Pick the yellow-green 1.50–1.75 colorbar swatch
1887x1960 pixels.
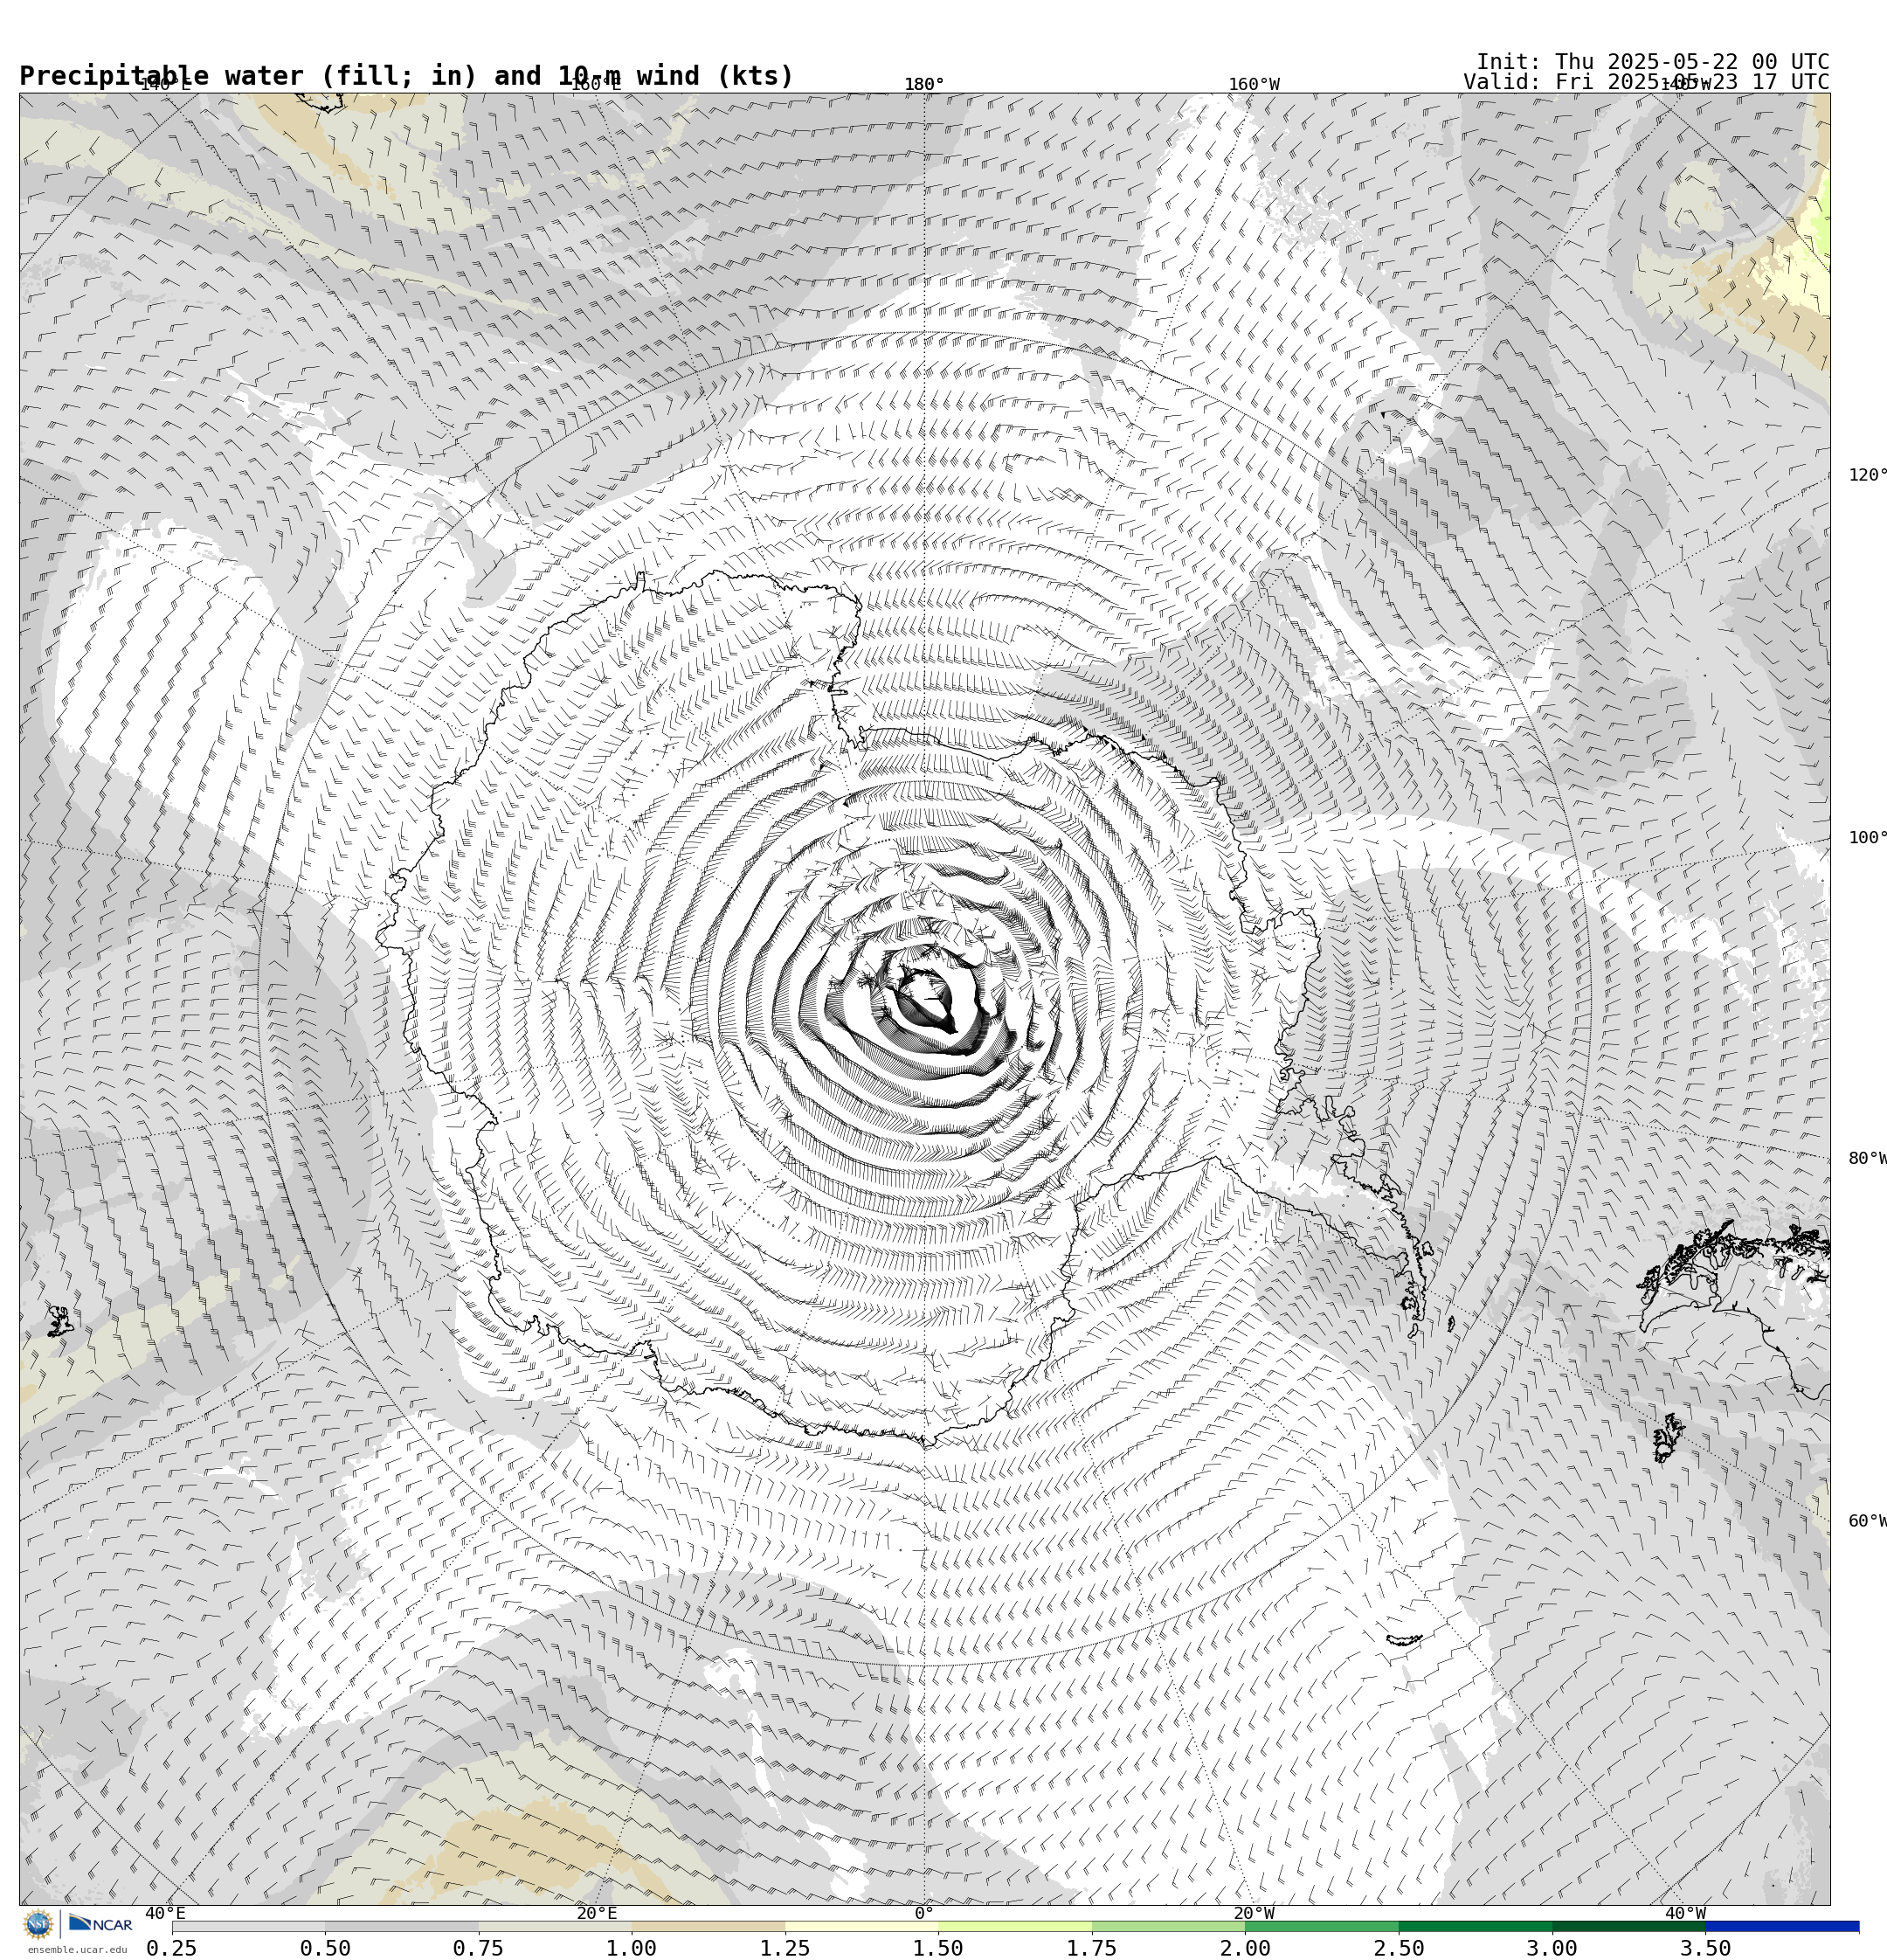1015,1926
